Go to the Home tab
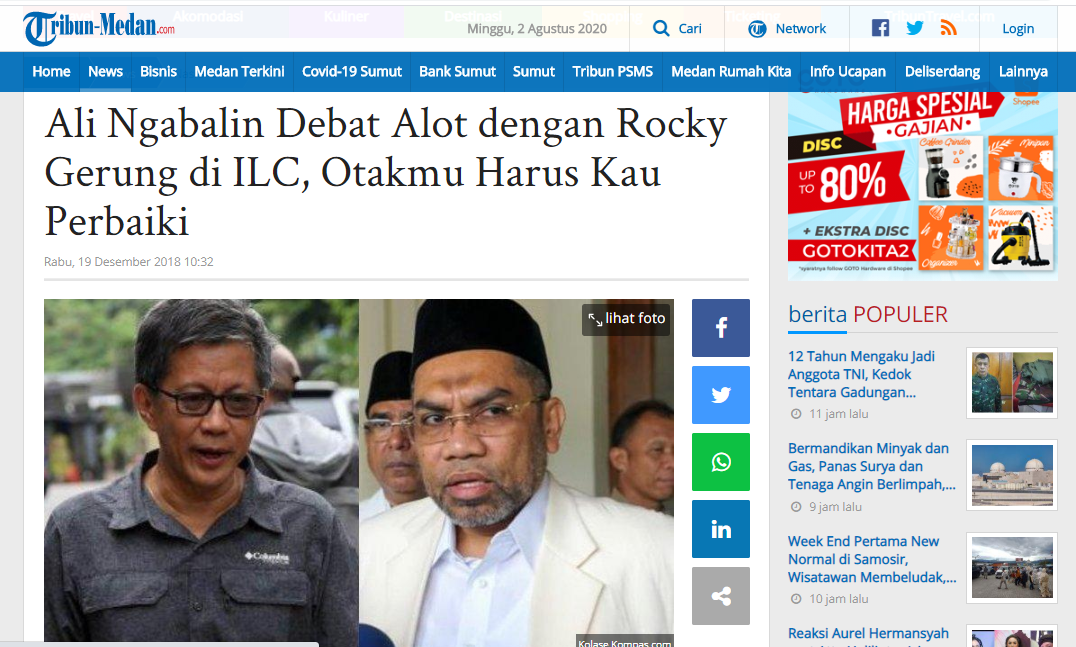This screenshot has height=647, width=1076. 51,71
